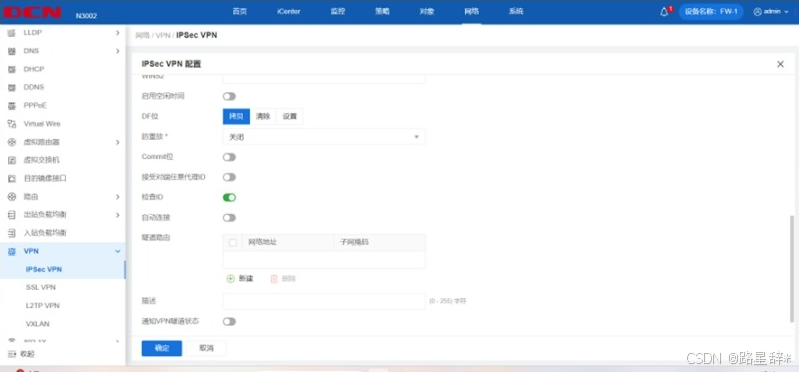The image size is (799, 372).
Task: Toggle the Commit位 switch
Action: (229, 157)
